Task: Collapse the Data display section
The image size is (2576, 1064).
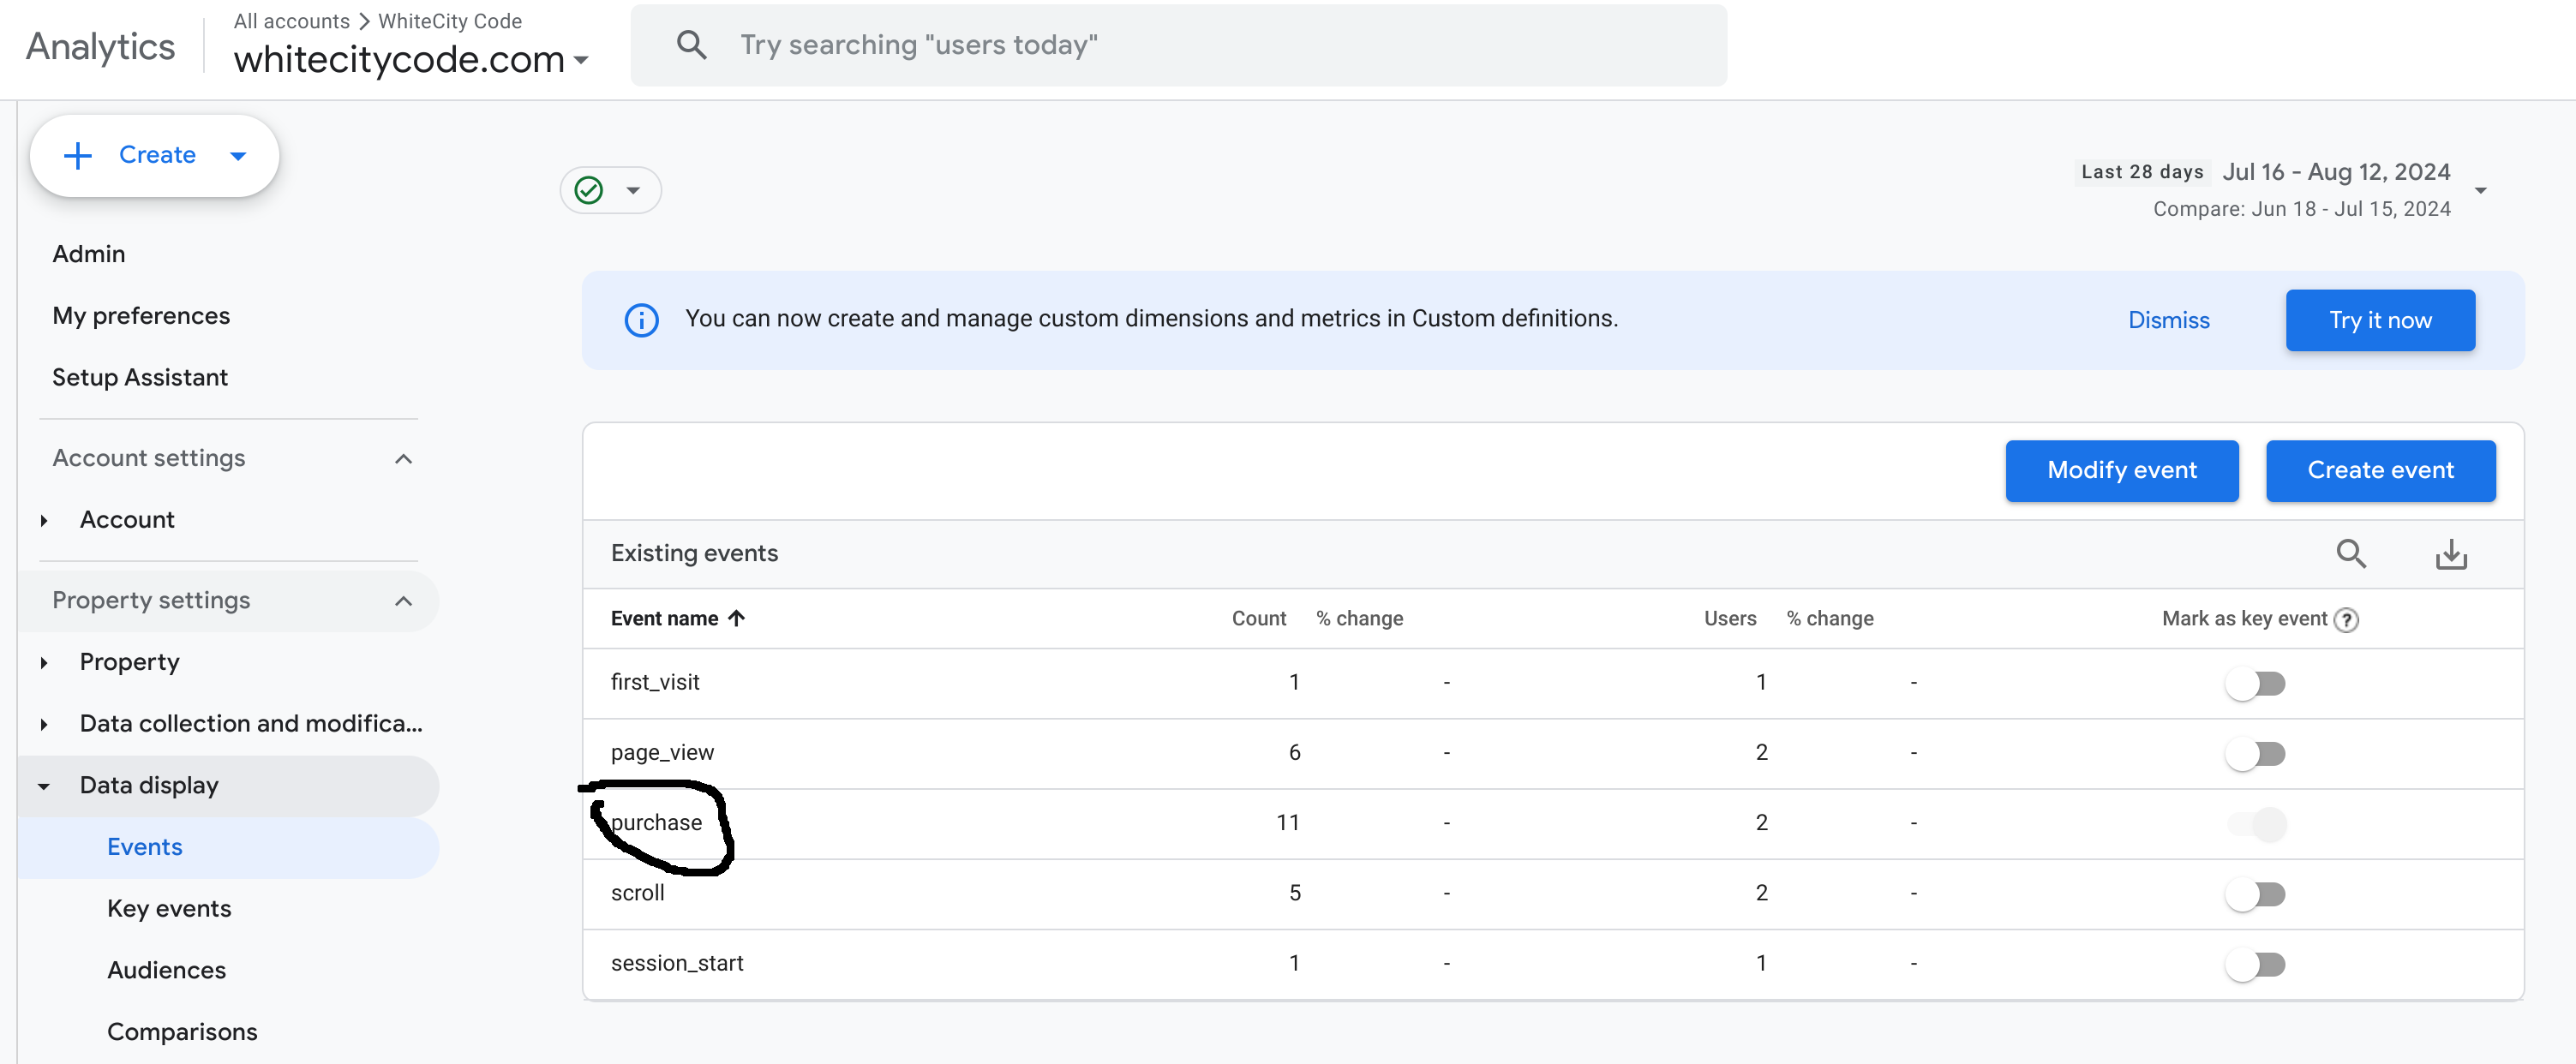Action: pyautogui.click(x=44, y=786)
